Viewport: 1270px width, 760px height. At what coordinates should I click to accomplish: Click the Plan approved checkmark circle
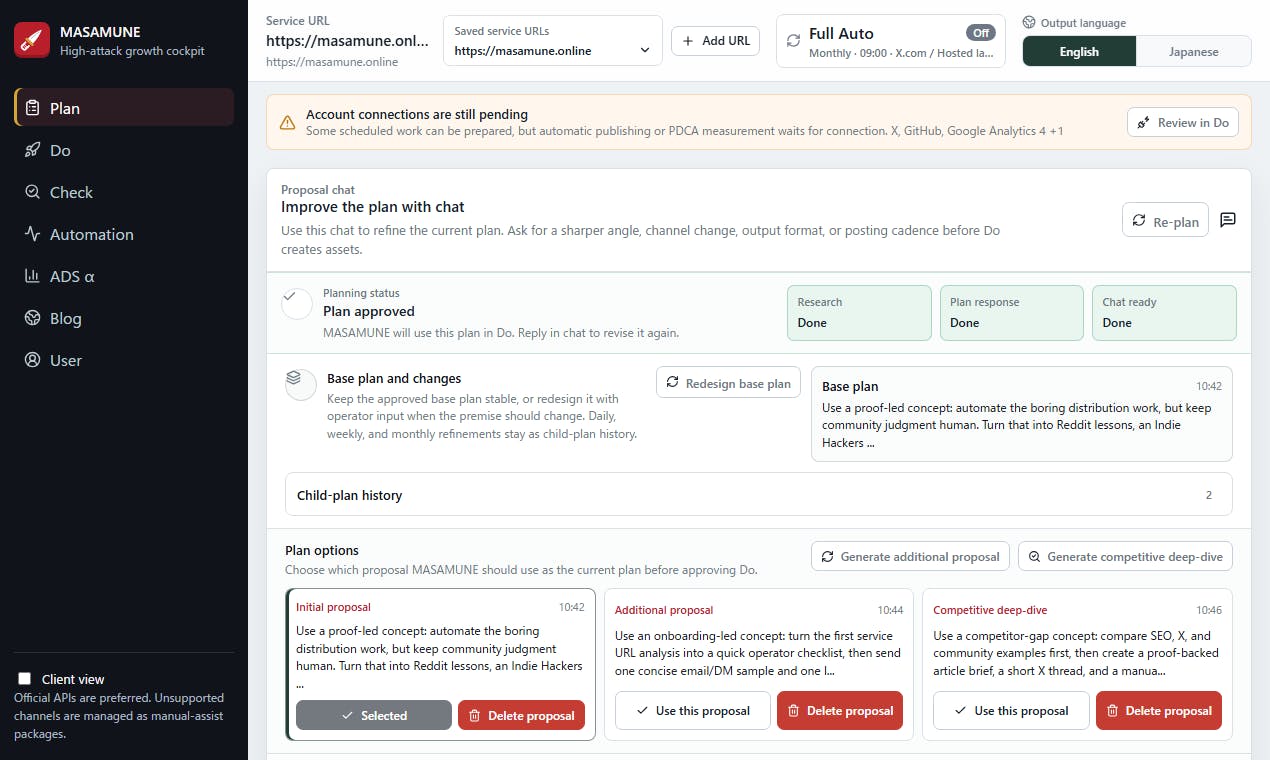[297, 303]
